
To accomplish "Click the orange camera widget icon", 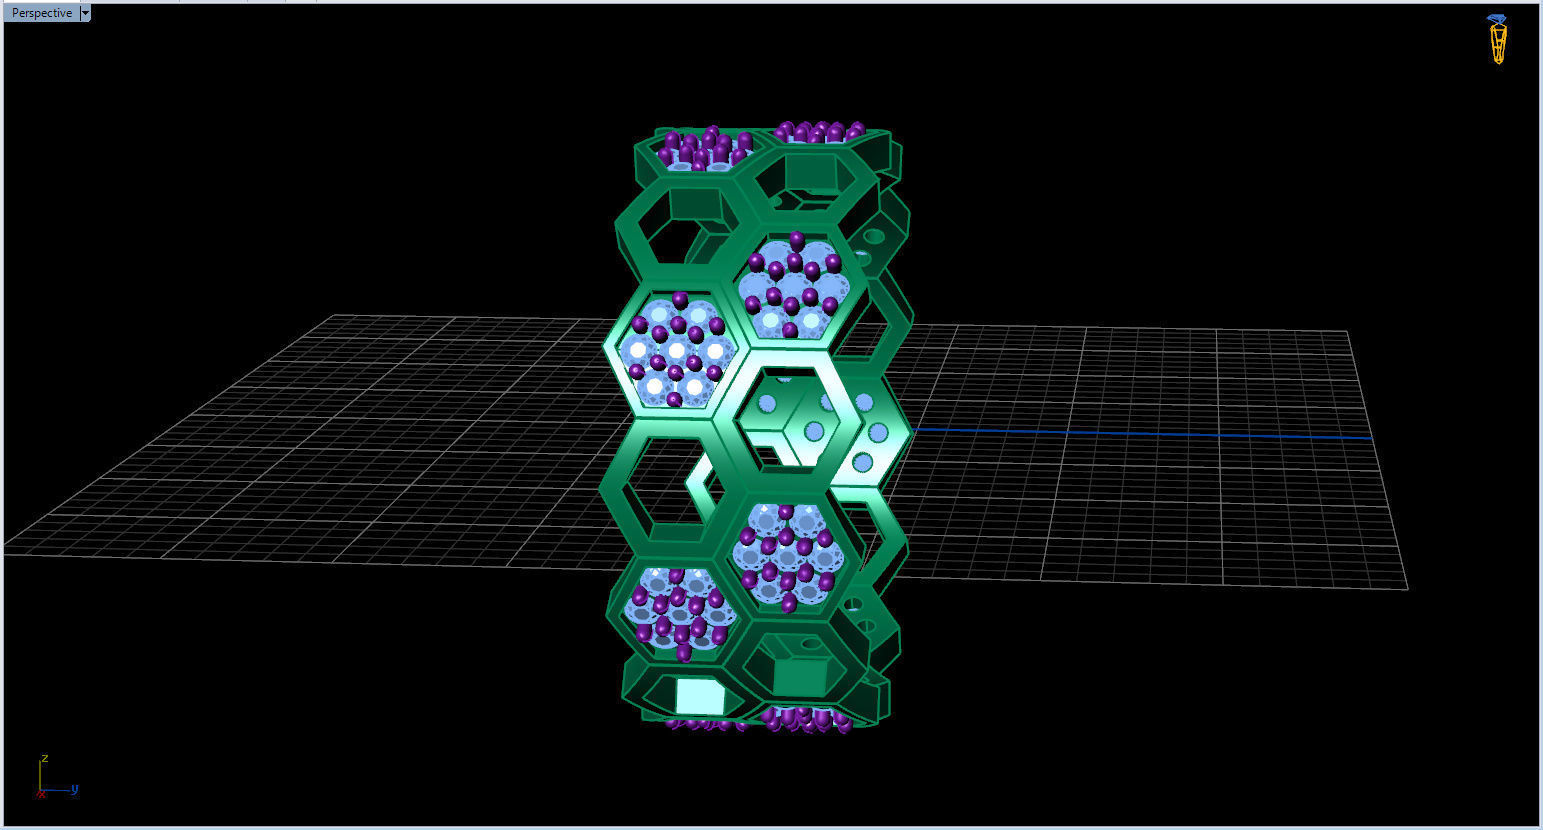I will [x=1497, y=40].
